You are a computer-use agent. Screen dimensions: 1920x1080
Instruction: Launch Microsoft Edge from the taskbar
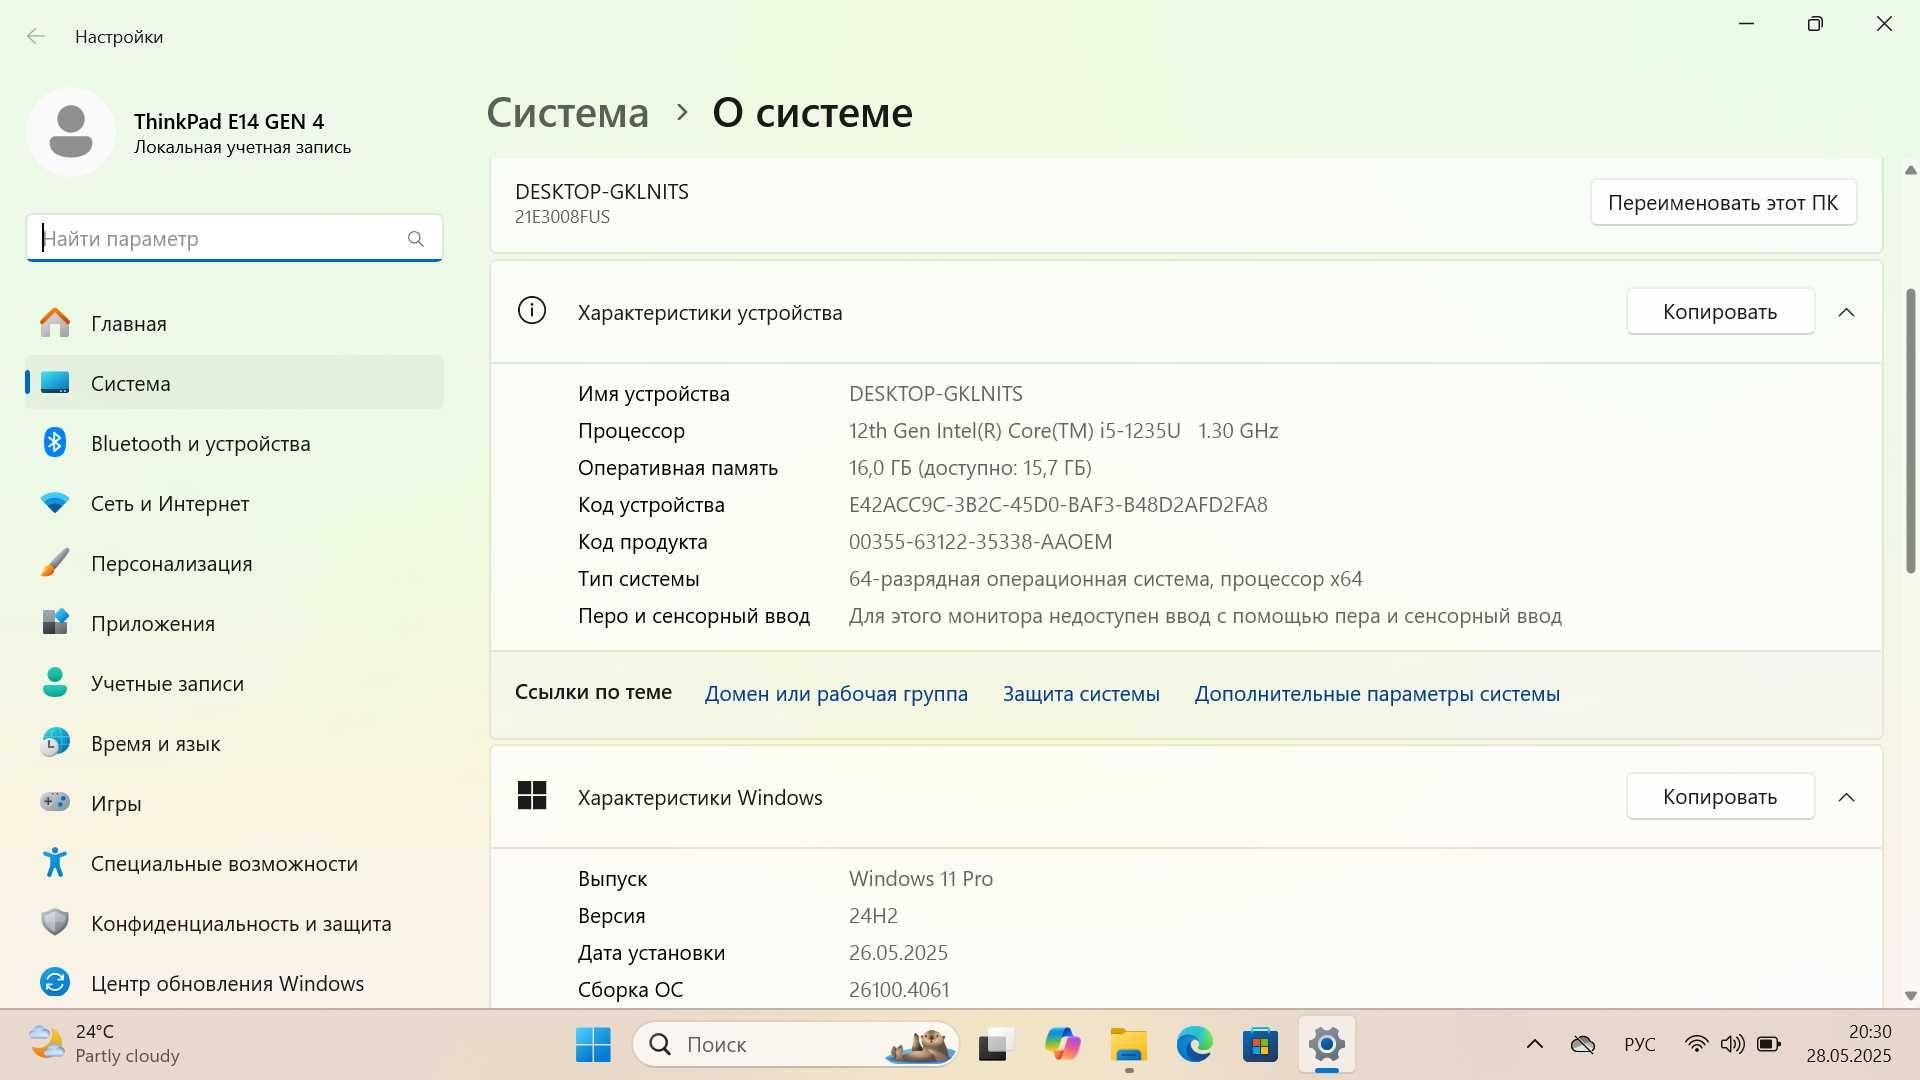coord(1194,1045)
